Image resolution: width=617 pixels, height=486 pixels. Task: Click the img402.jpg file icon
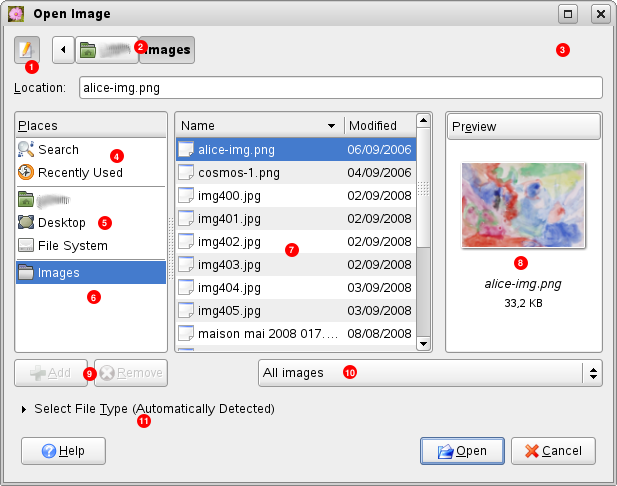(186, 242)
